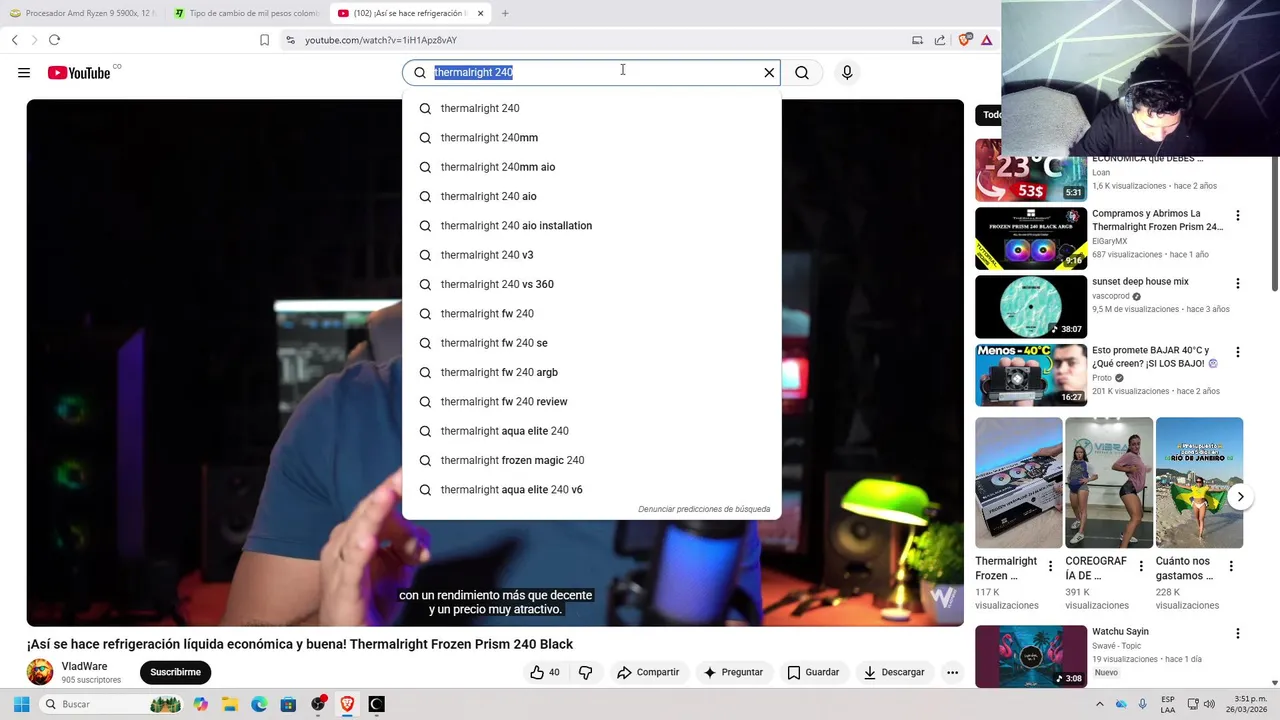Open options for 'Cuánto nos gastamos' short
This screenshot has width=1280, height=720.
coord(1231,566)
